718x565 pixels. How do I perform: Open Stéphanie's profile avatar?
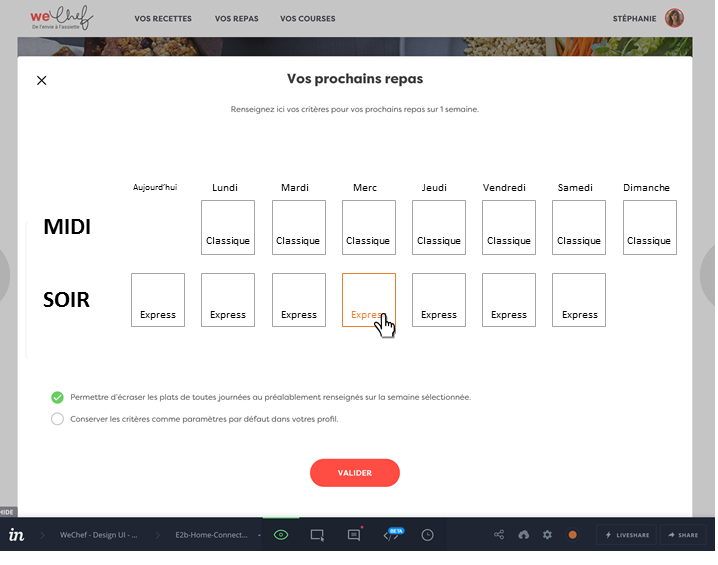tap(674, 18)
